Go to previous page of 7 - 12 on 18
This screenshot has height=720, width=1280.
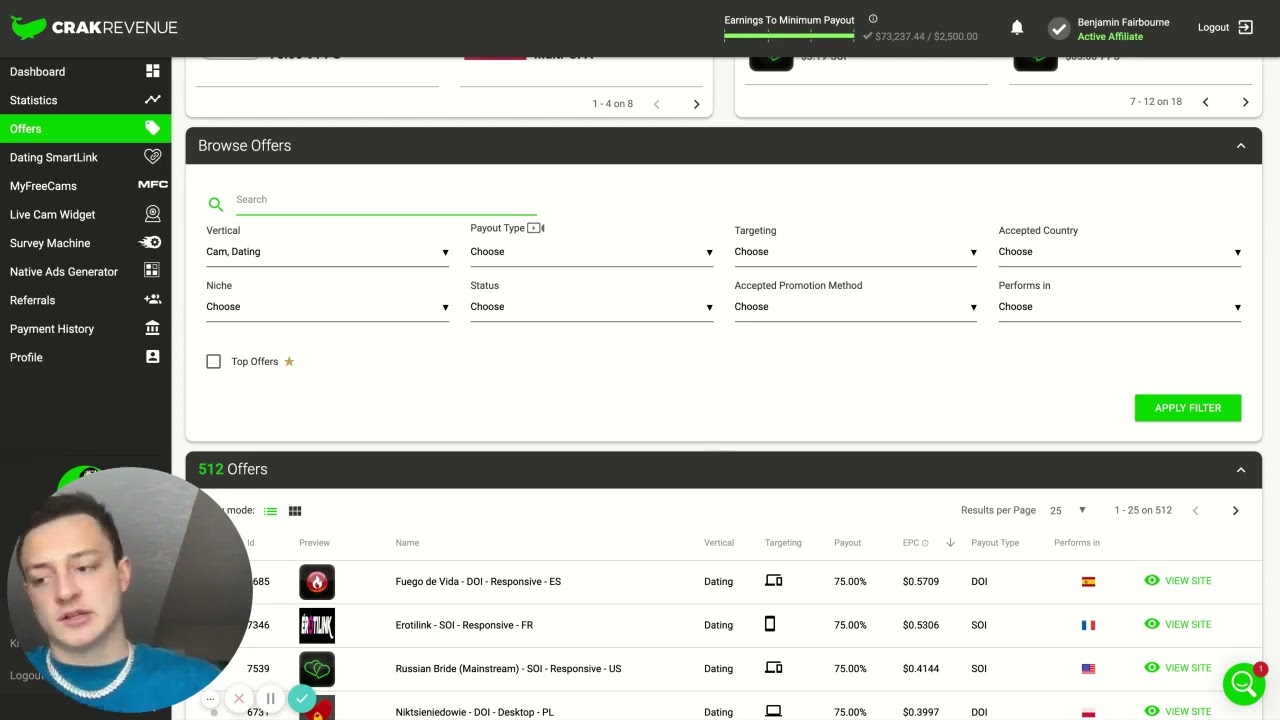(1205, 102)
